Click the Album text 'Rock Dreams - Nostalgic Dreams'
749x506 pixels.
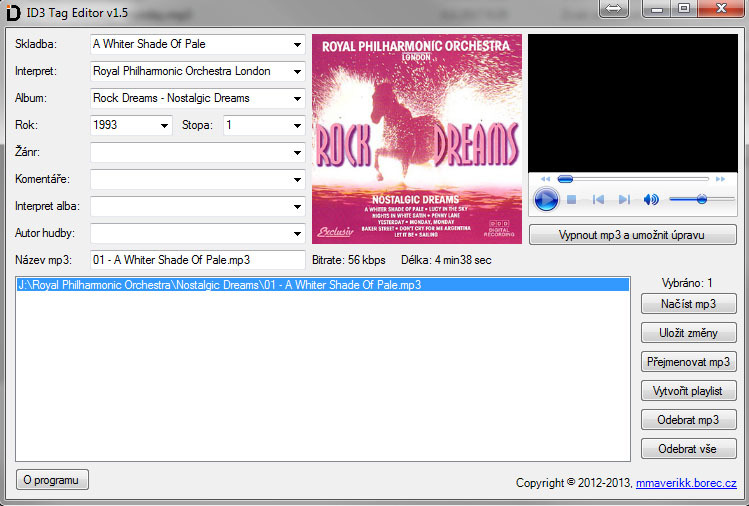tap(171, 98)
